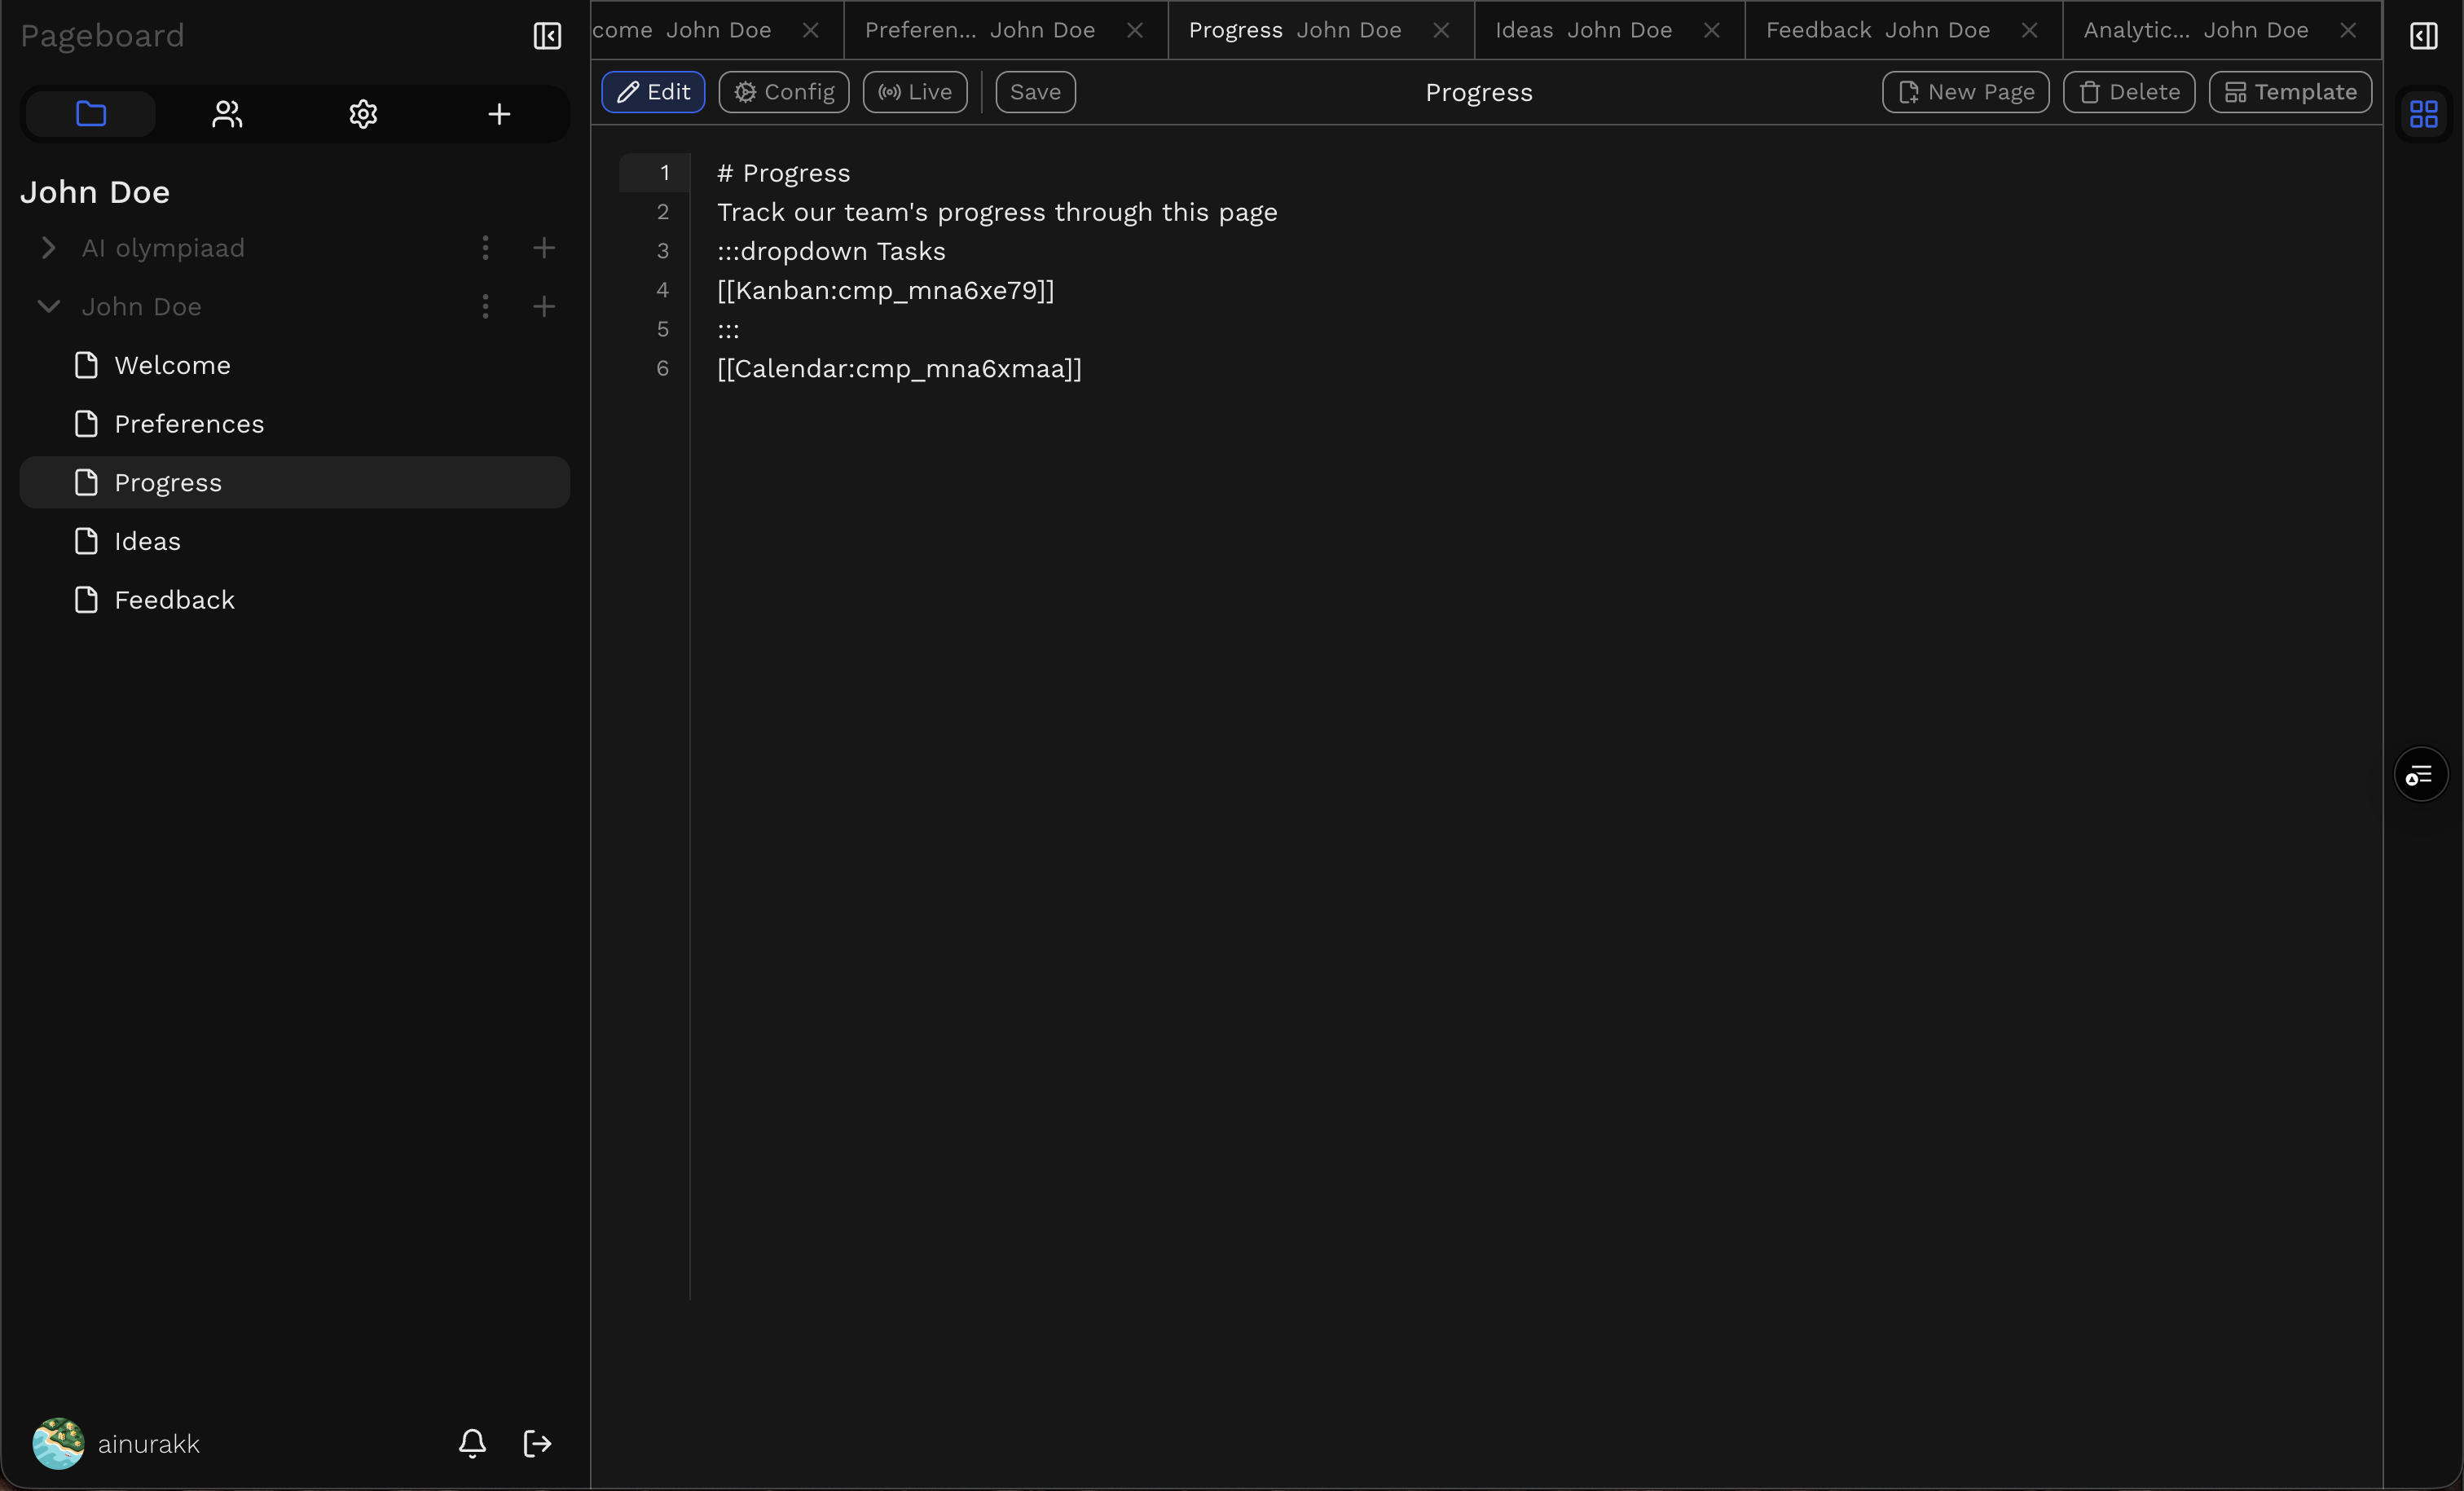Viewport: 2464px width, 1491px height.
Task: Switch to Config mode
Action: click(783, 92)
